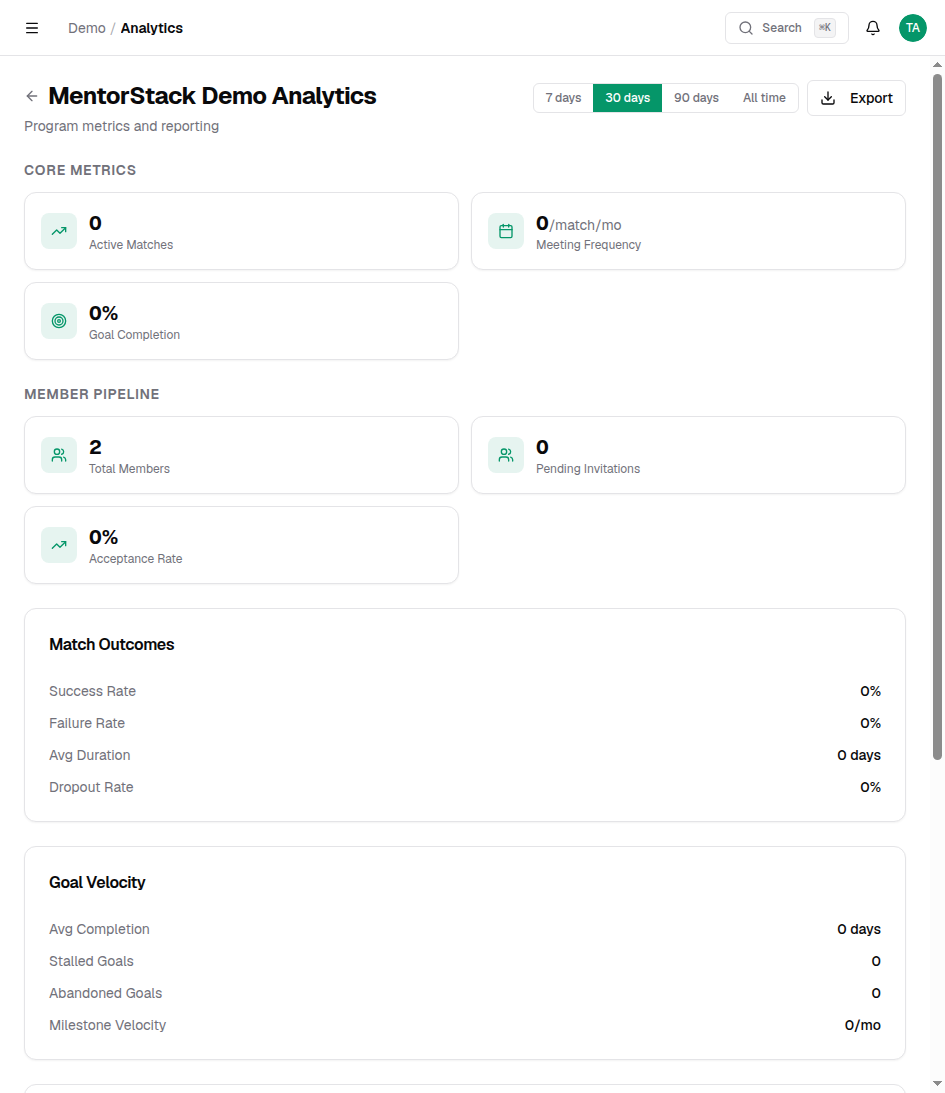Open the navigation hamburger menu
Viewport: 945px width, 1093px height.
[32, 28]
